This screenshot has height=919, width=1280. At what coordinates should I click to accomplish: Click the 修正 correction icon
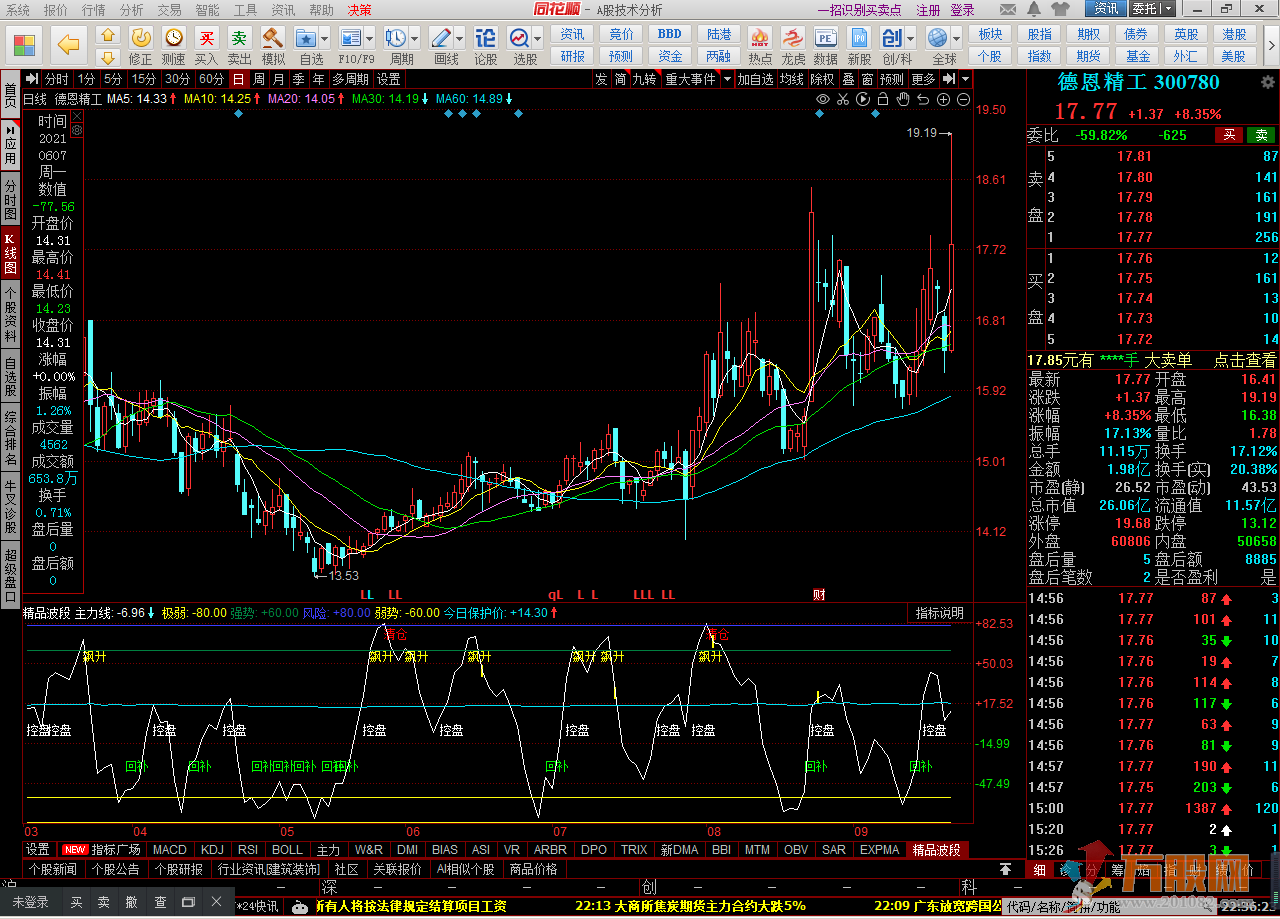(x=141, y=38)
